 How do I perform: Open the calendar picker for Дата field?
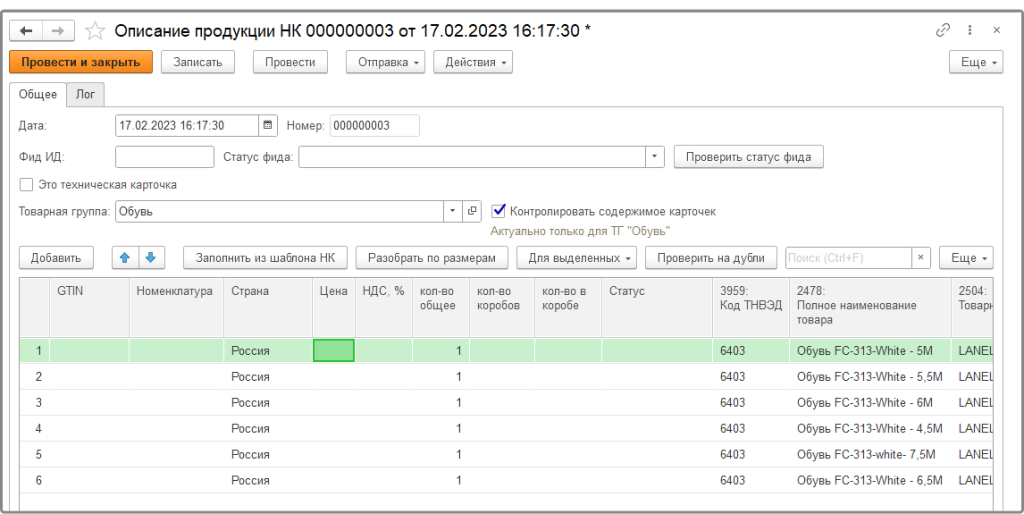click(267, 125)
